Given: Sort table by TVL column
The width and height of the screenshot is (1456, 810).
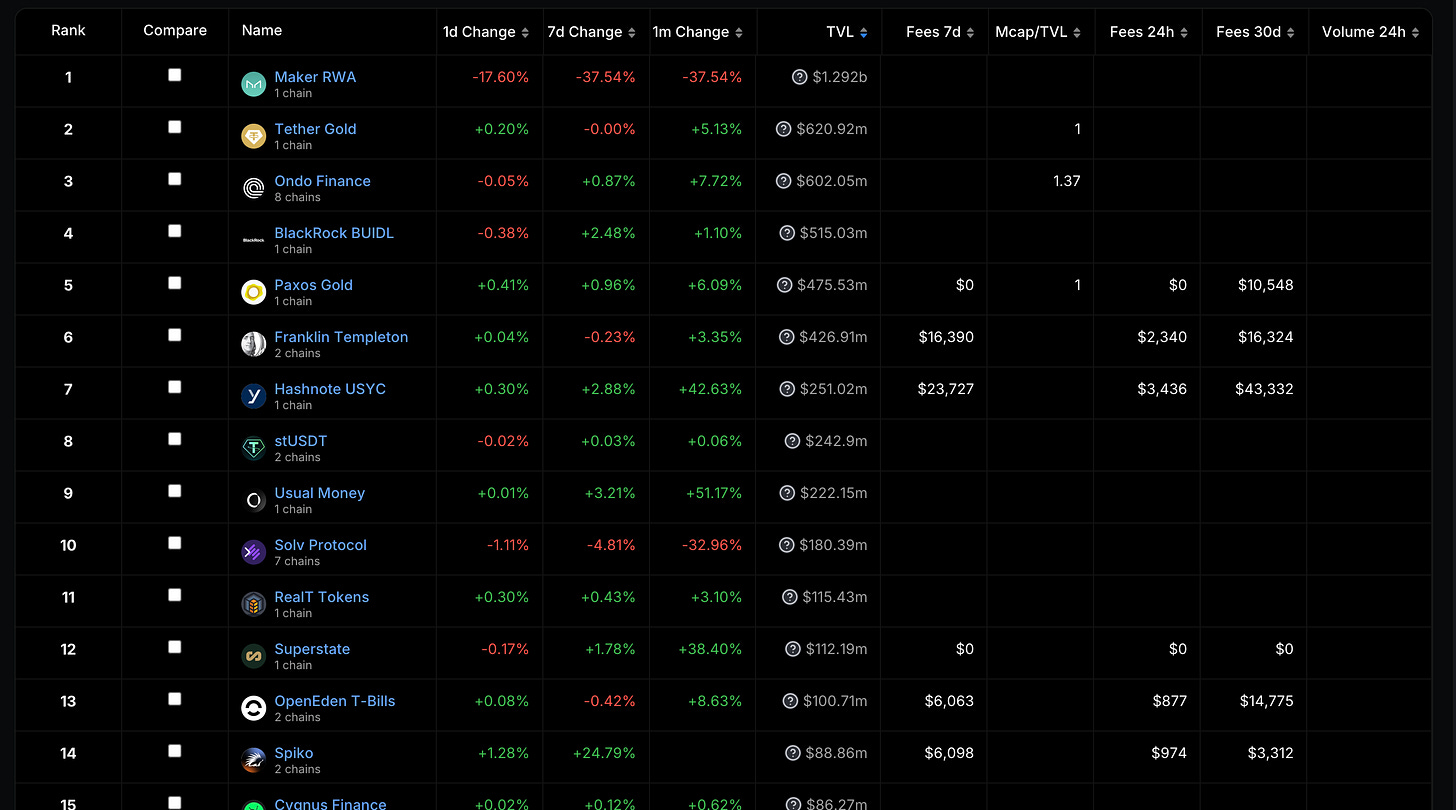Looking at the screenshot, I should pyautogui.click(x=847, y=32).
